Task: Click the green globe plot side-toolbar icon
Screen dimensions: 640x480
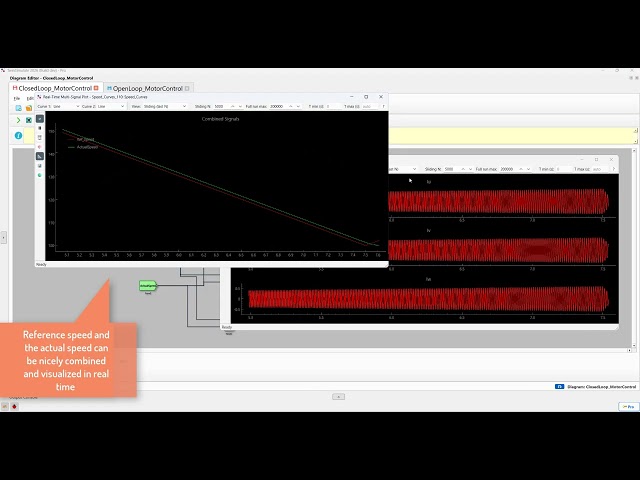Action: (x=40, y=175)
